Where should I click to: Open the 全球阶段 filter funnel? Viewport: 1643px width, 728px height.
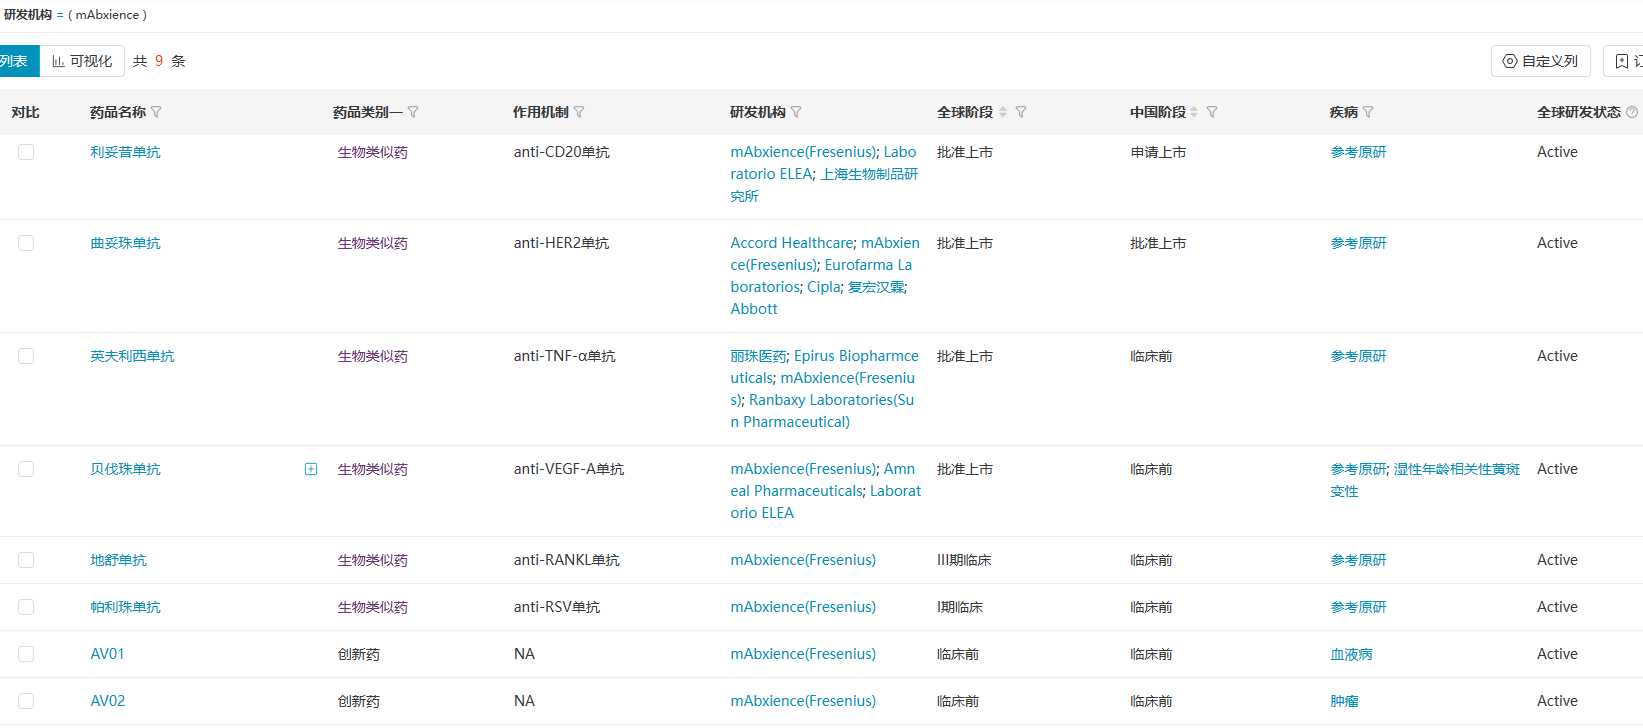point(1021,112)
